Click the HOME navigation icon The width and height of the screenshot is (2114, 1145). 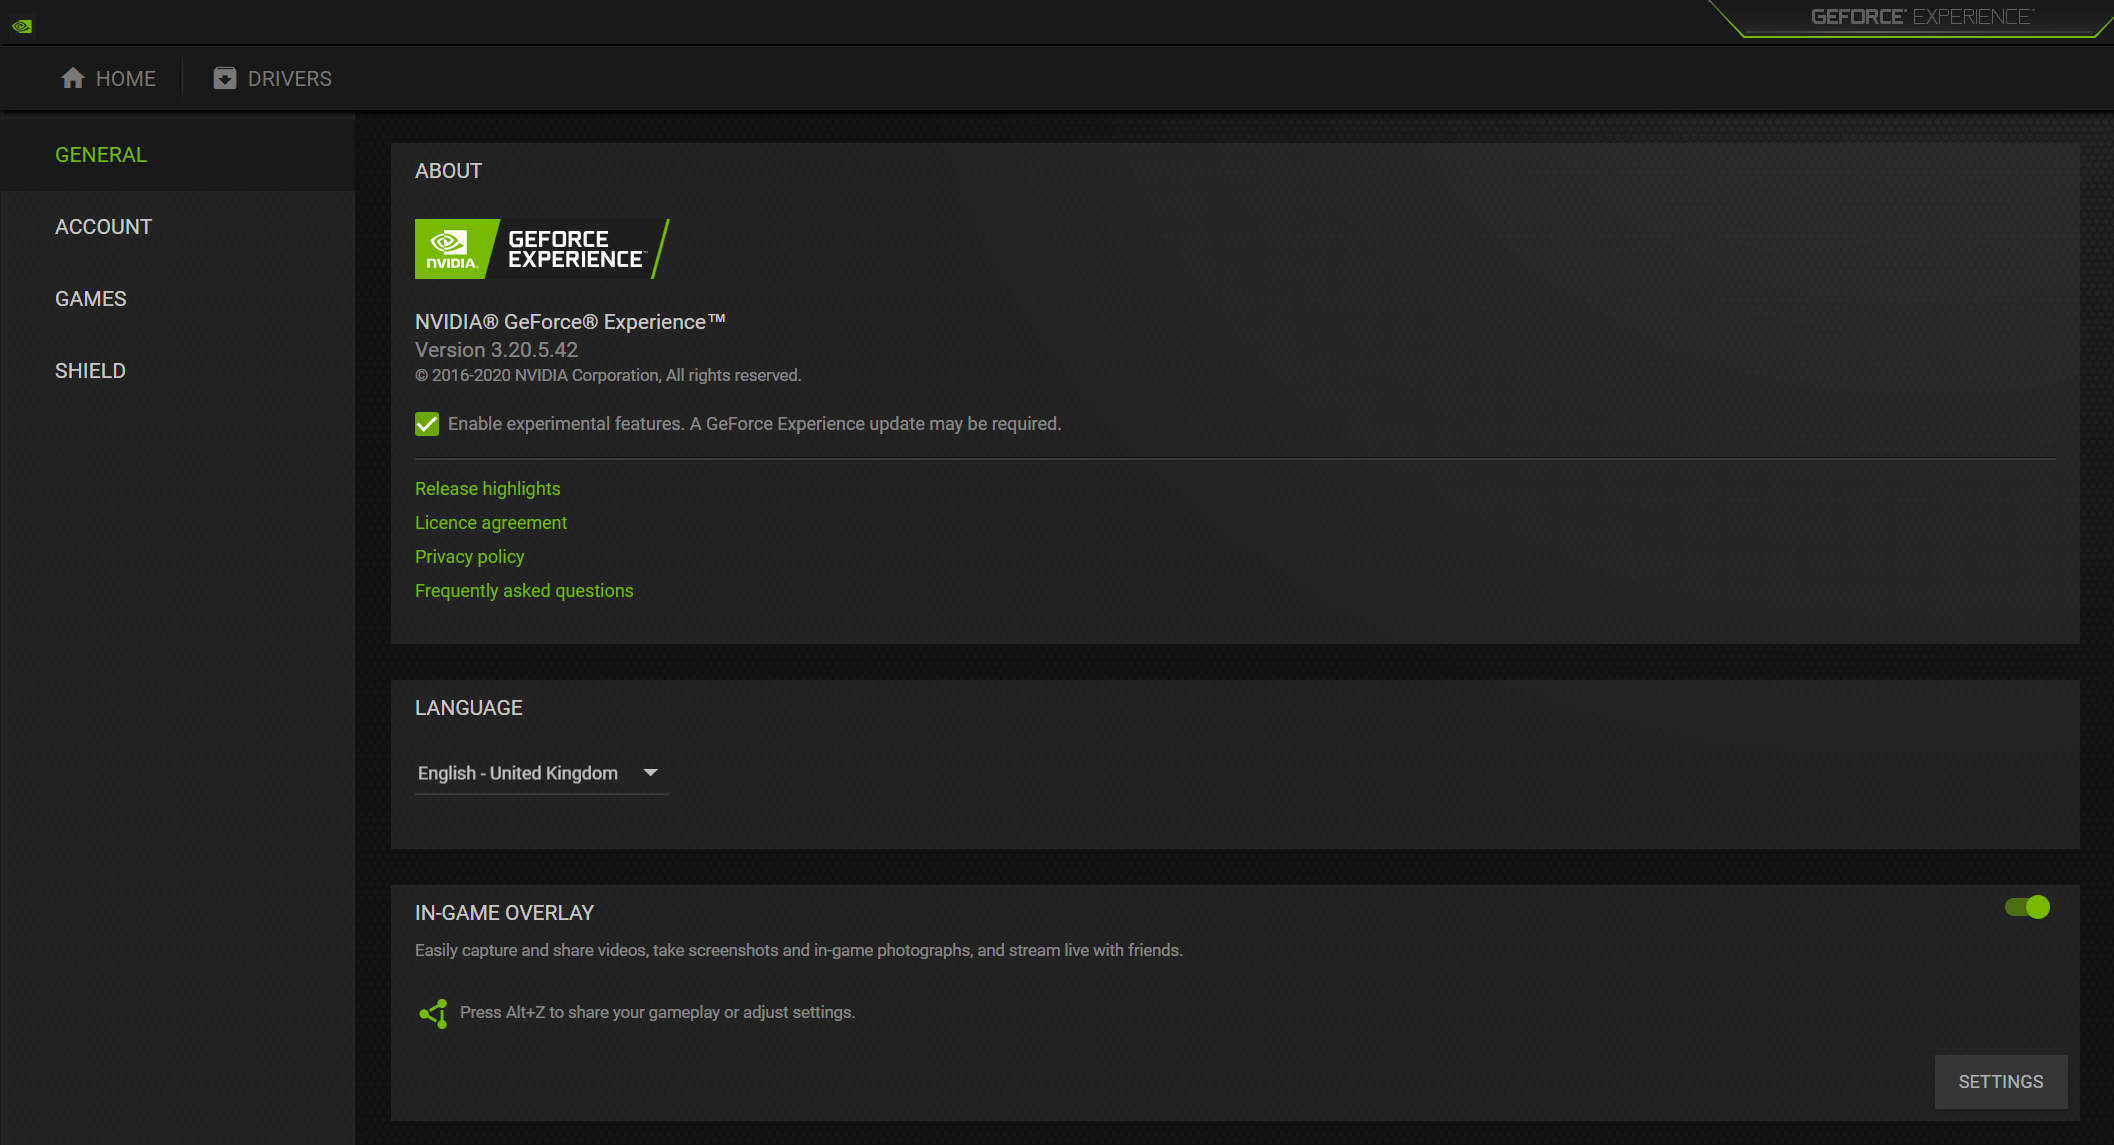[72, 79]
